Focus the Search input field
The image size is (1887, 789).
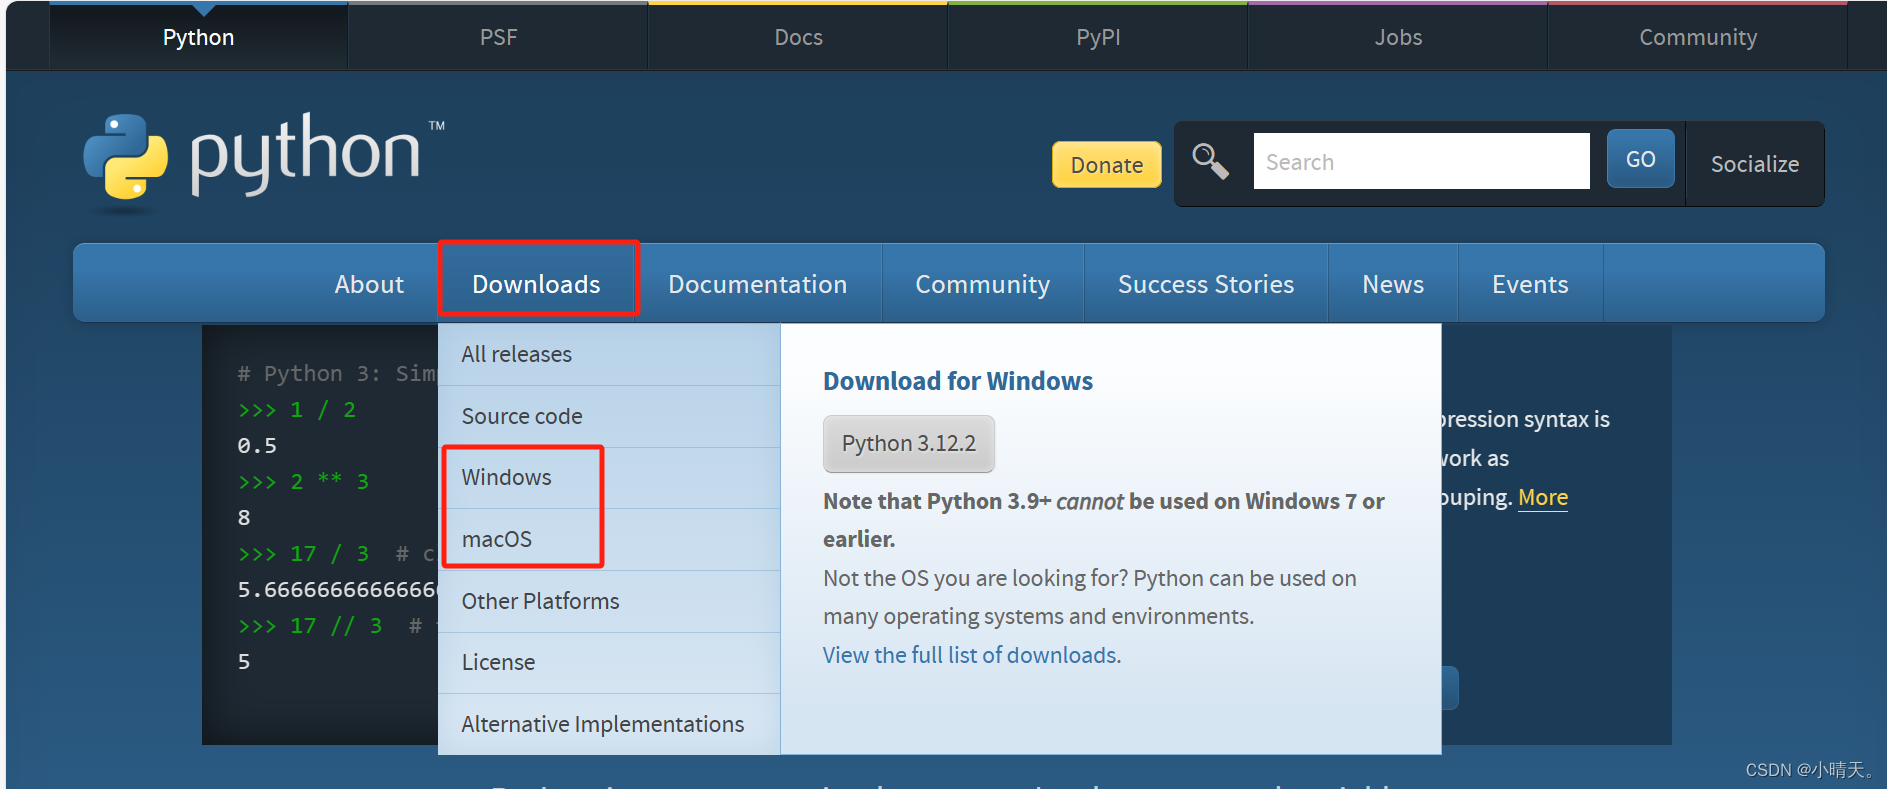(x=1421, y=161)
